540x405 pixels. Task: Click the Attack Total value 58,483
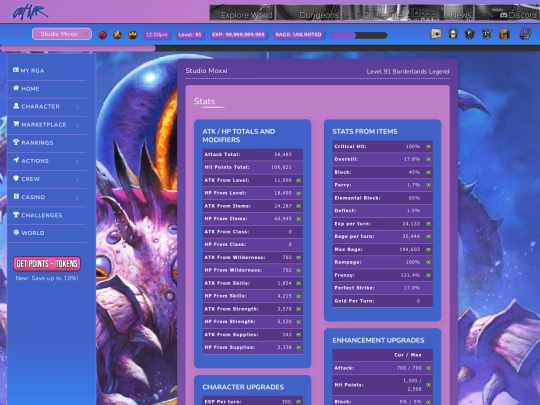point(283,155)
